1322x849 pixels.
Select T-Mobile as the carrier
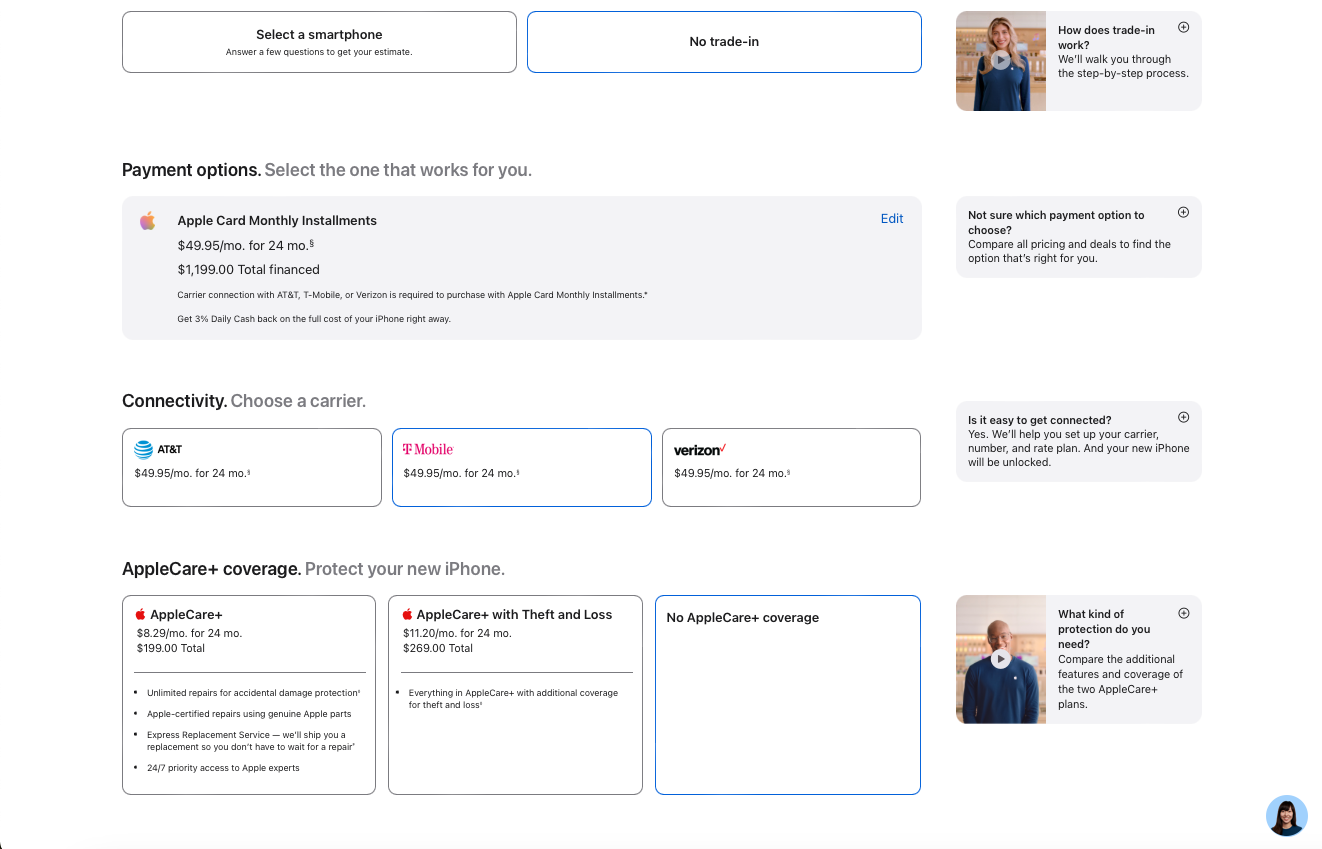(522, 467)
